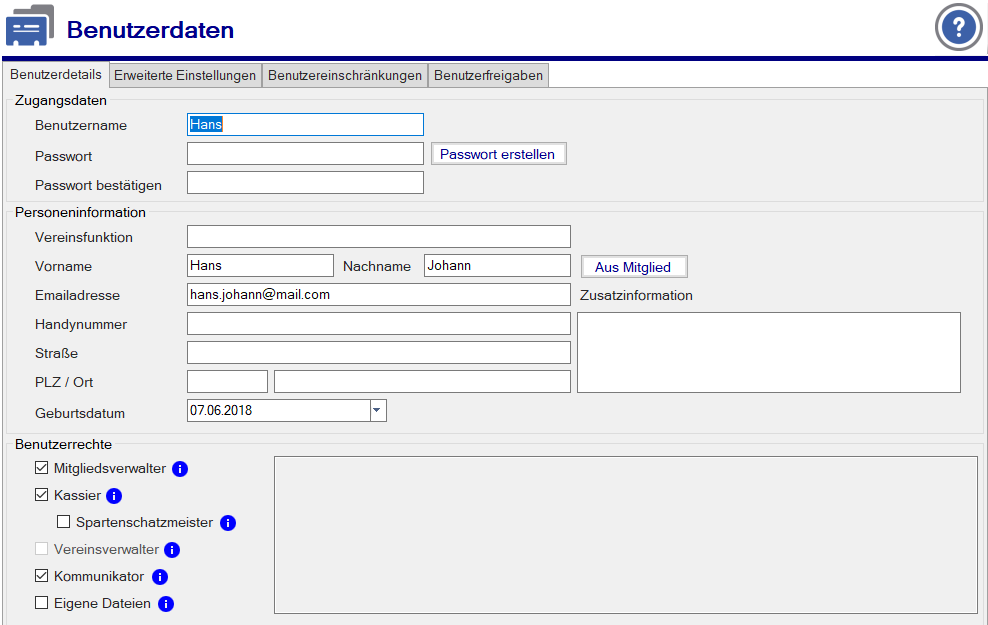Go to Benutzerfreigaben tab

(488, 76)
